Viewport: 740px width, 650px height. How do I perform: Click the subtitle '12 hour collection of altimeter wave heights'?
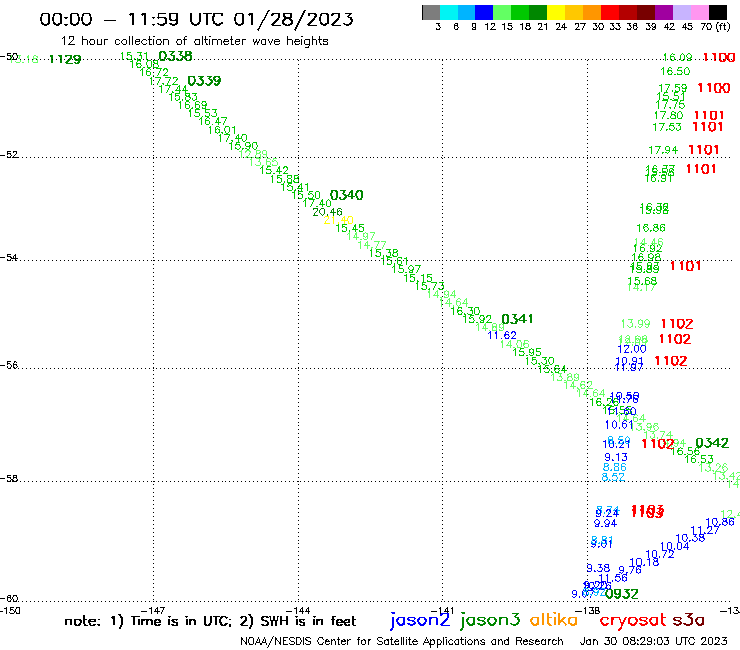[194, 41]
